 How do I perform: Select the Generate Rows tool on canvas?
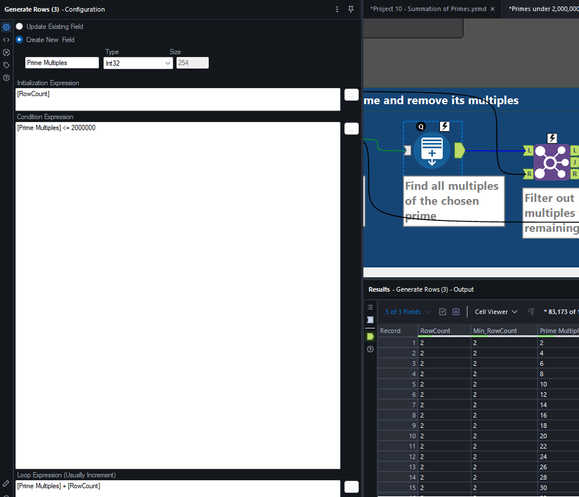tap(432, 151)
